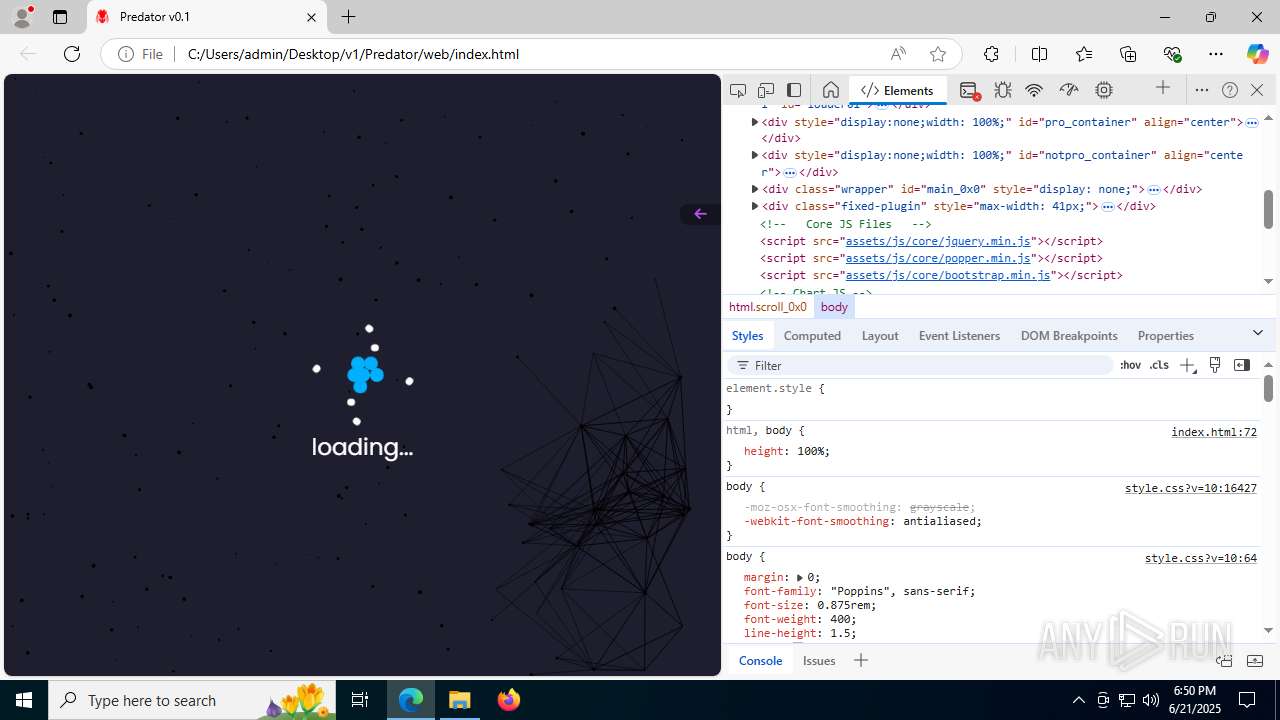
Task: Toggle computed styles sidebar pane
Action: [1242, 365]
